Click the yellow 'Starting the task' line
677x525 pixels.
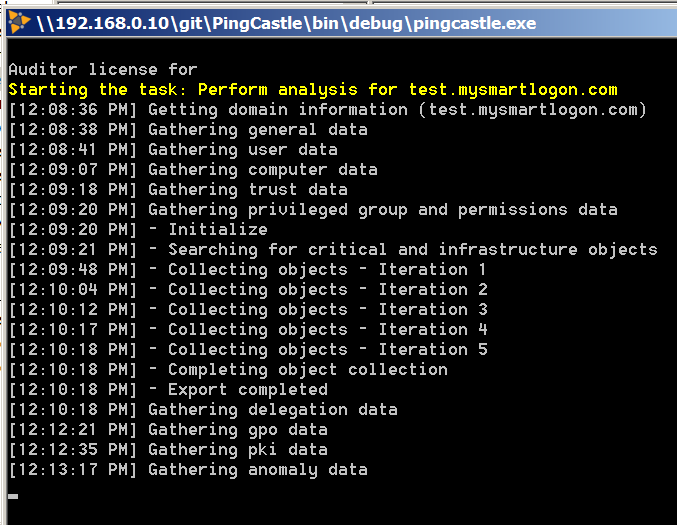point(313,89)
